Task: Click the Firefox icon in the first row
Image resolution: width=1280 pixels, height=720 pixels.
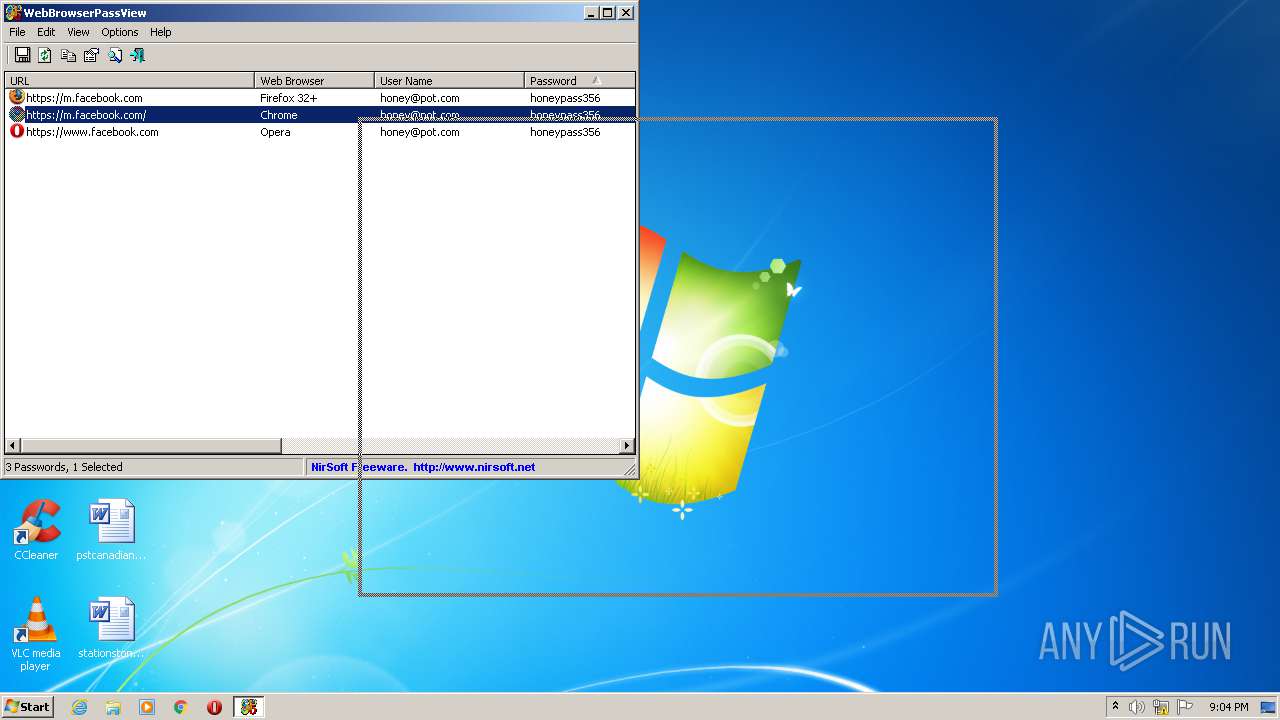Action: (x=16, y=97)
